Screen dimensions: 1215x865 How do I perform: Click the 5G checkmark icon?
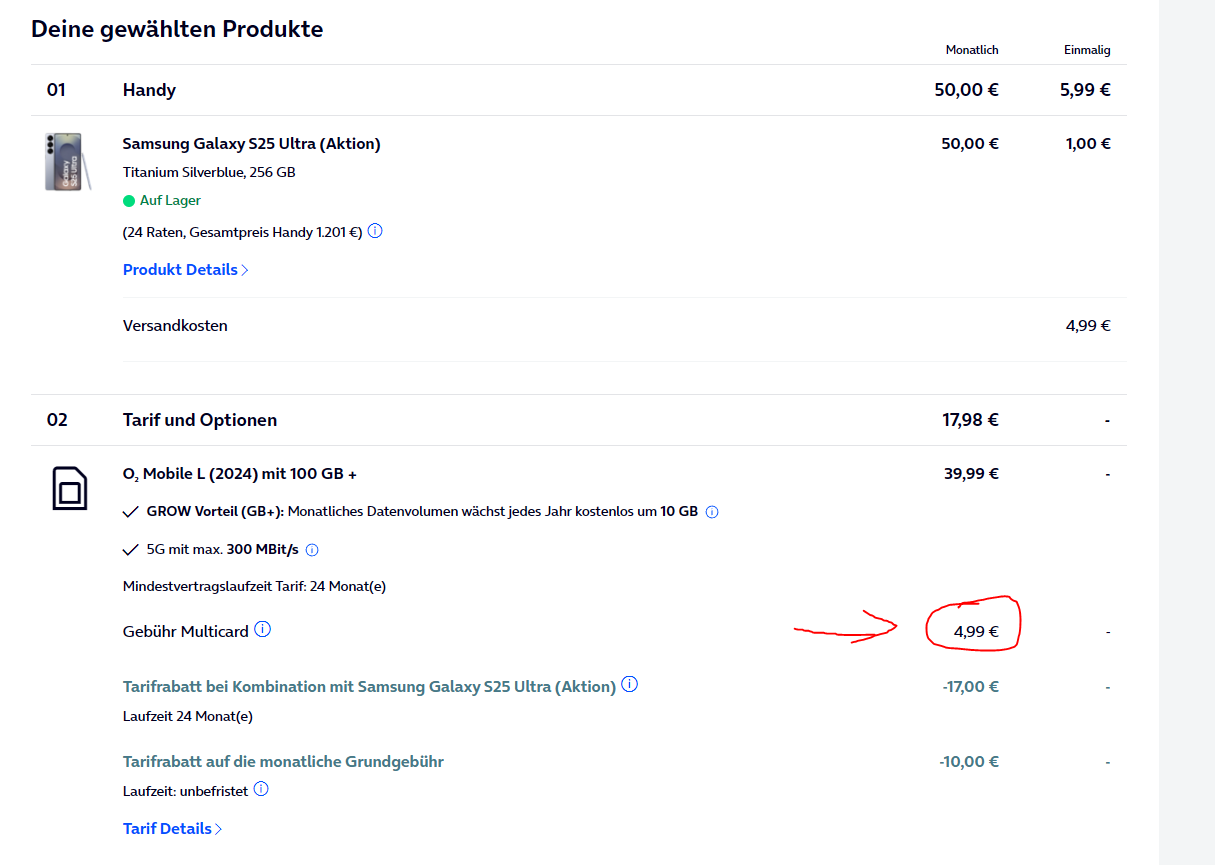tap(130, 550)
